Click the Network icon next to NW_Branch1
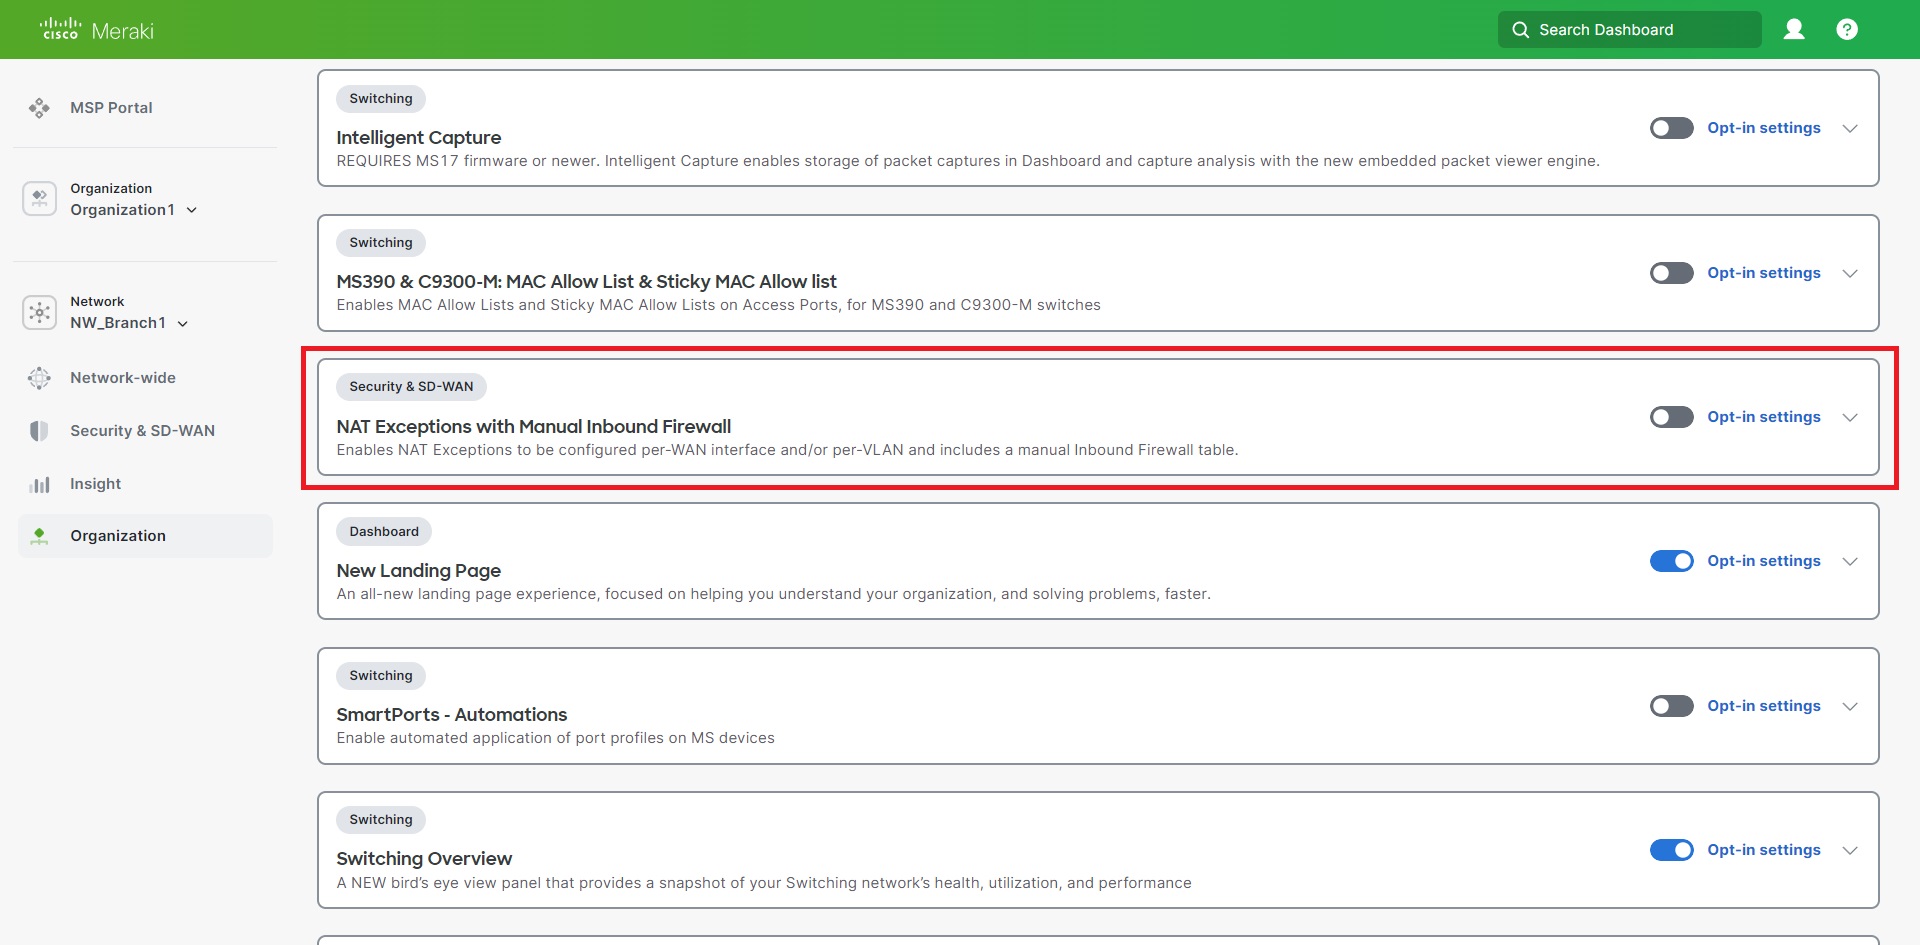1920x945 pixels. 39,312
